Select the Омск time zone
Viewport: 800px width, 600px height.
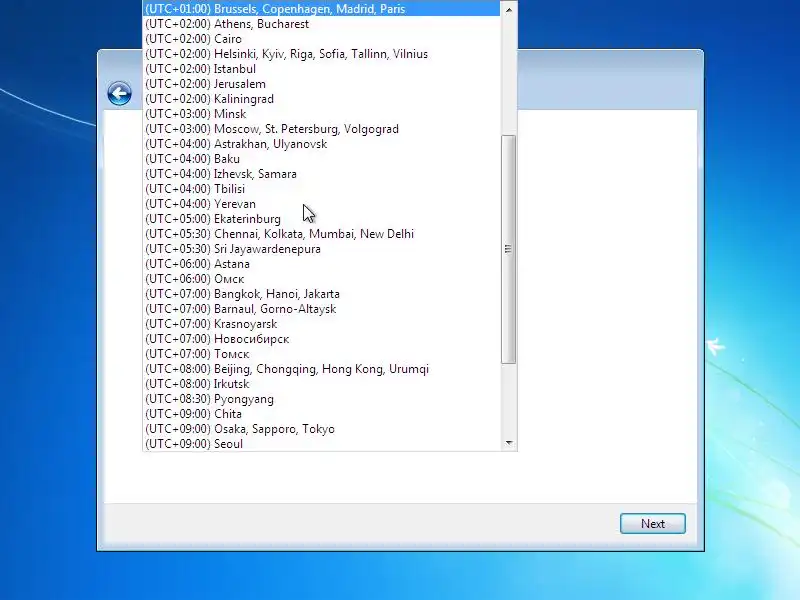[321, 279]
